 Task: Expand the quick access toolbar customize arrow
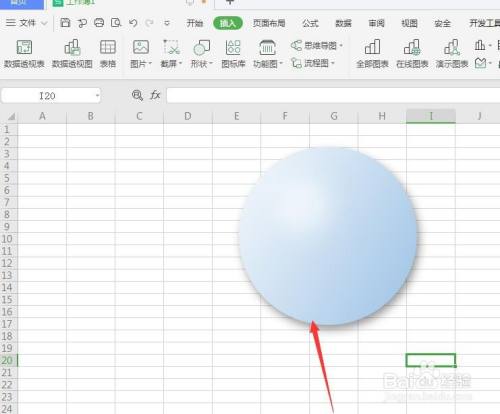coord(167,23)
